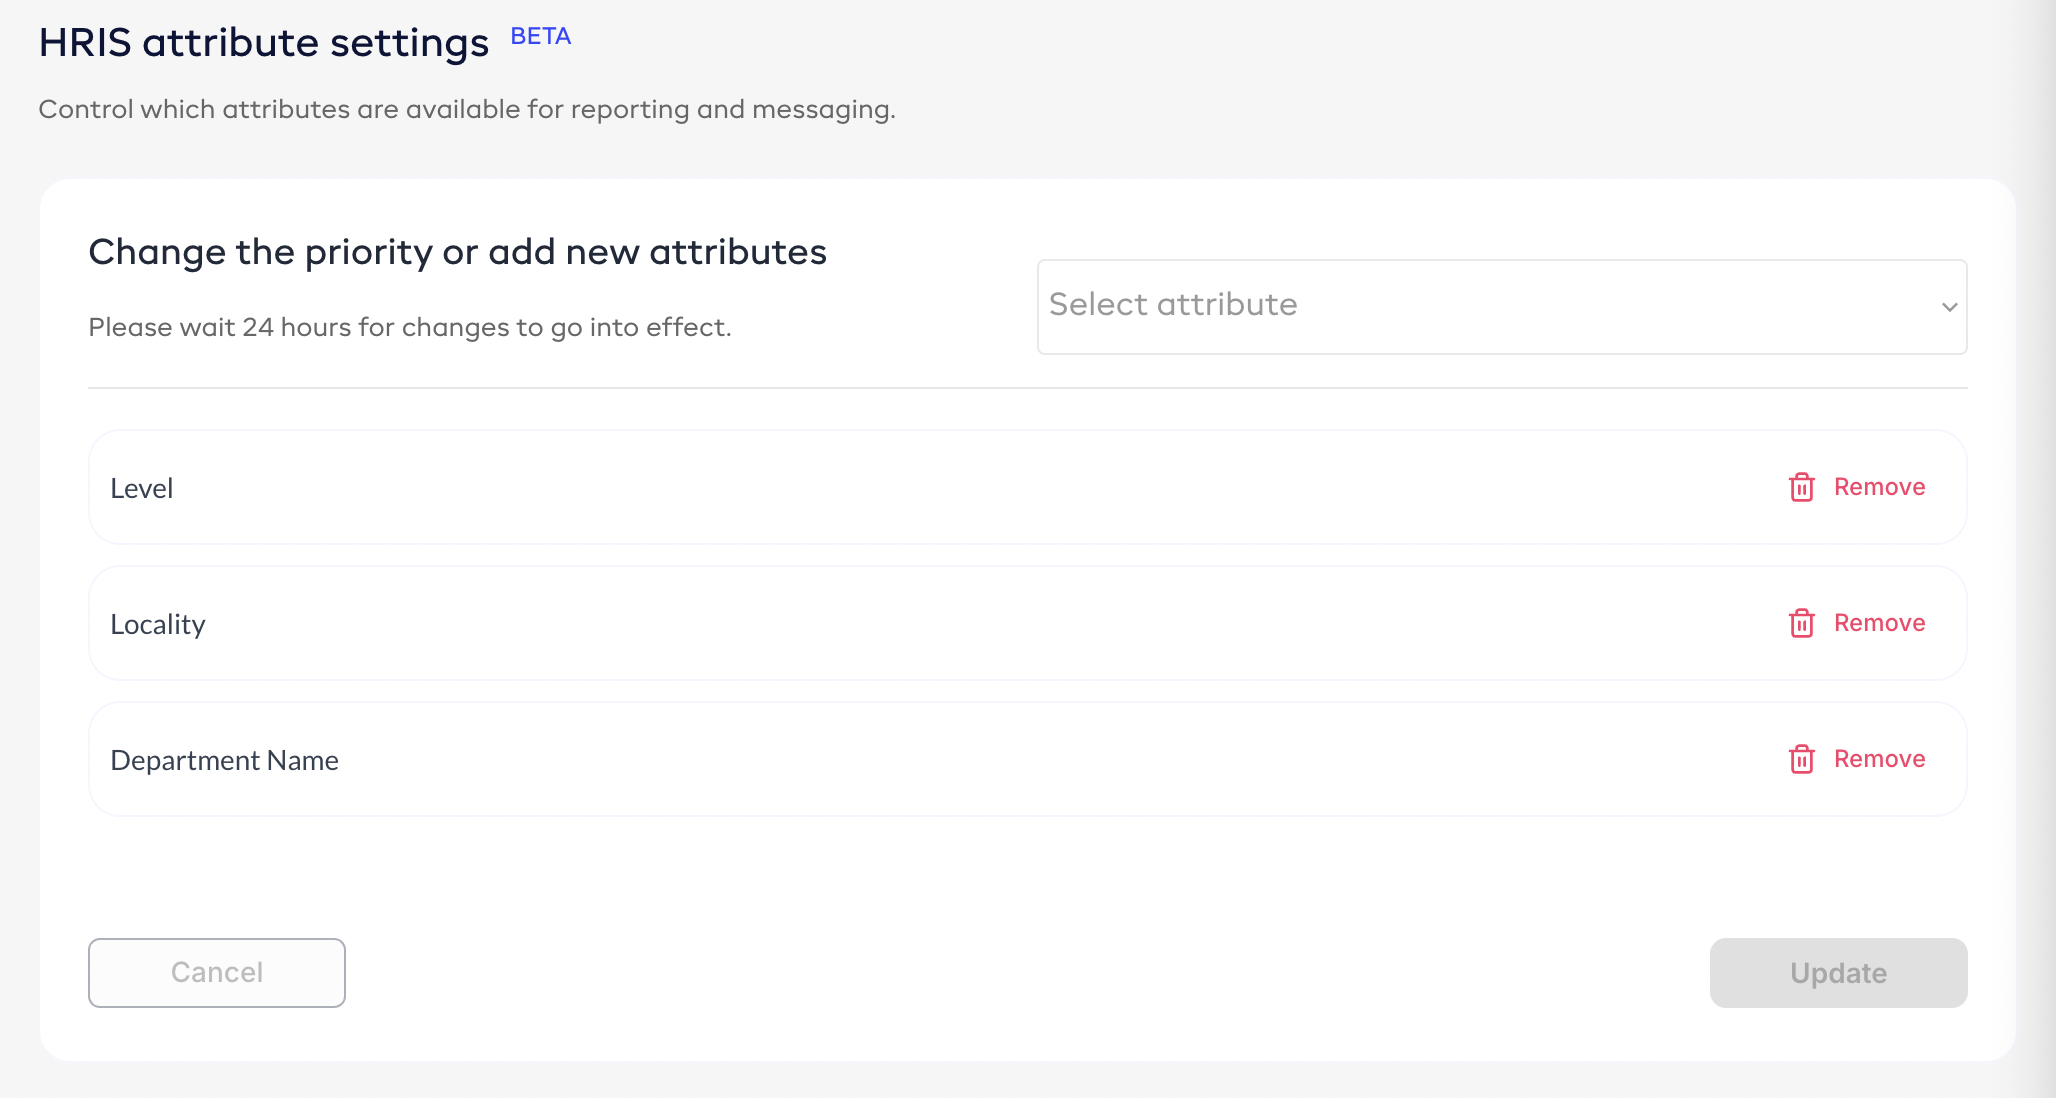Image resolution: width=2056 pixels, height=1098 pixels.
Task: Click the 'Department Name' label text
Action: (224, 760)
